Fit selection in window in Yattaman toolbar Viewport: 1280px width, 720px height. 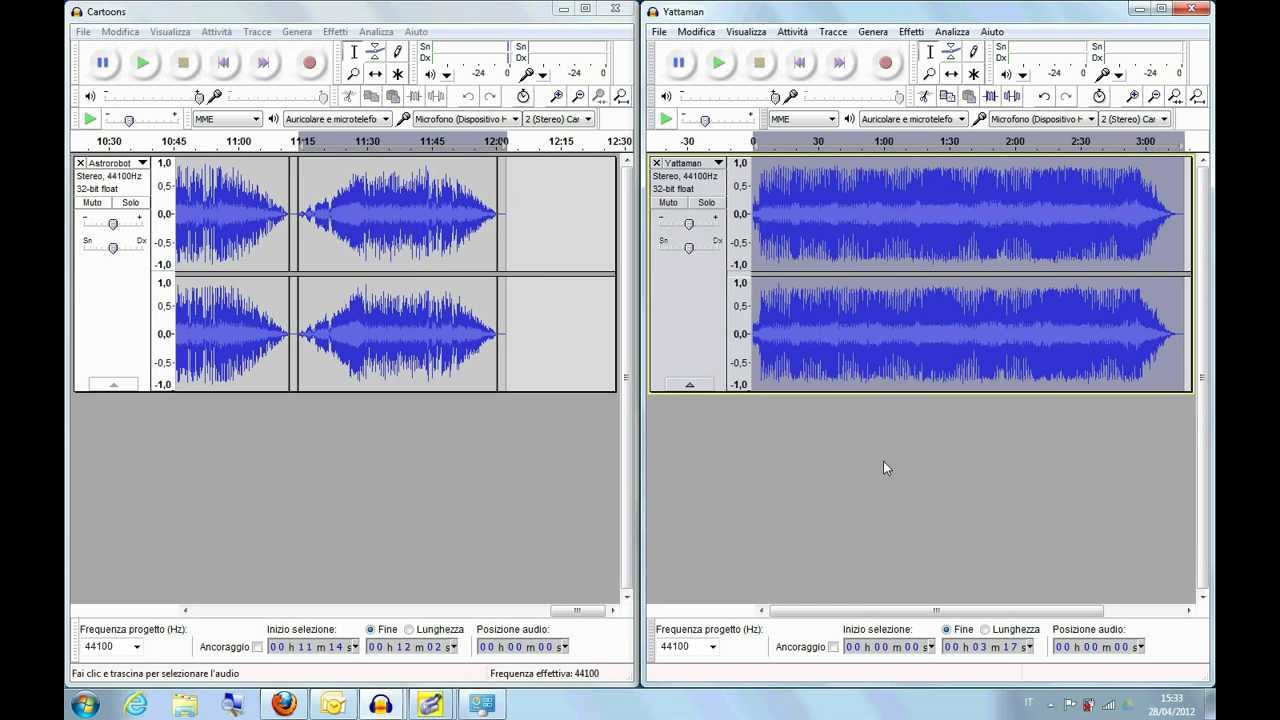(1176, 96)
